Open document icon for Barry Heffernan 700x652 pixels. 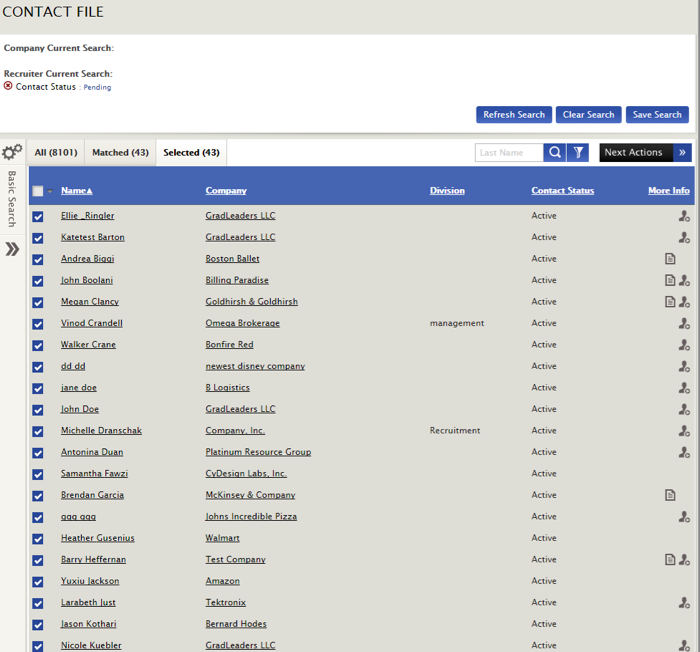[670, 559]
